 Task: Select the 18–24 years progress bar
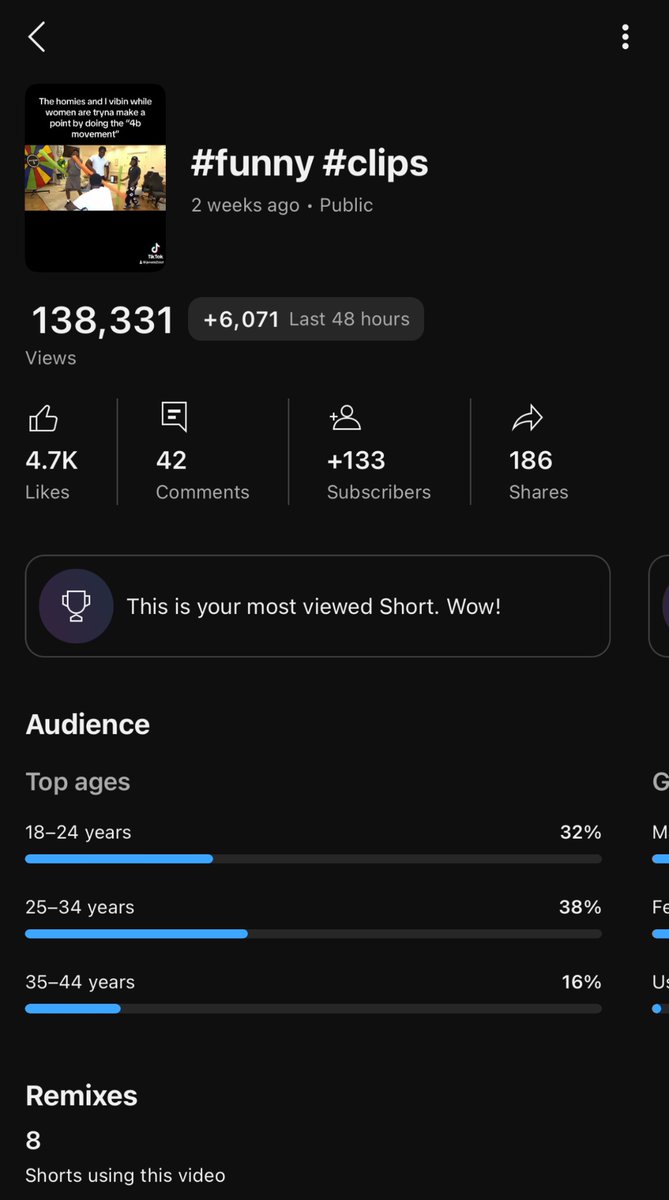[x=313, y=858]
